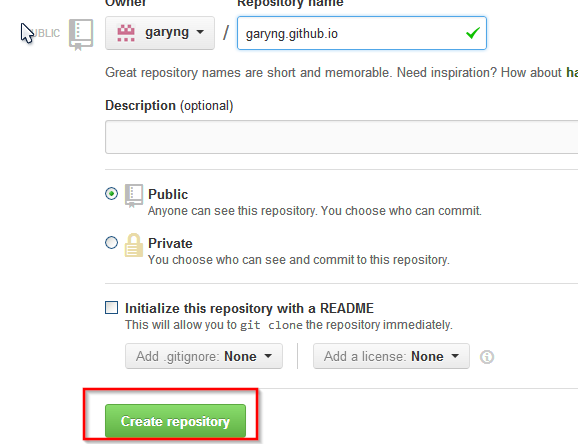Click the README checkbox label text
The image size is (578, 444).
(x=249, y=308)
